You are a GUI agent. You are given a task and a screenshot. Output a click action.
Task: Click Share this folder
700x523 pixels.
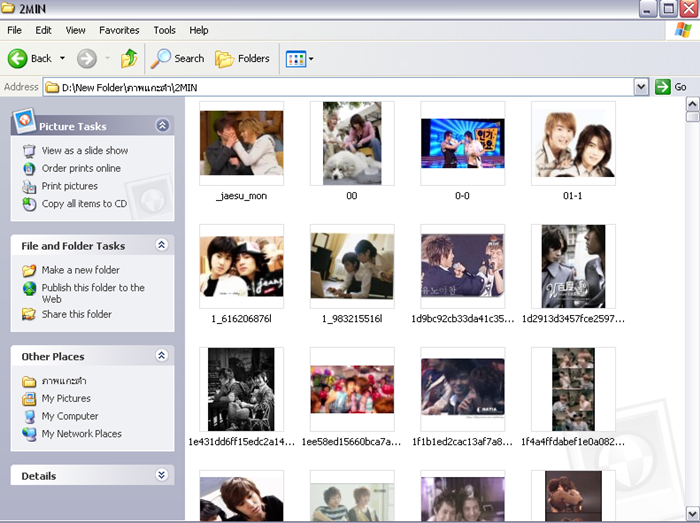coord(77,314)
